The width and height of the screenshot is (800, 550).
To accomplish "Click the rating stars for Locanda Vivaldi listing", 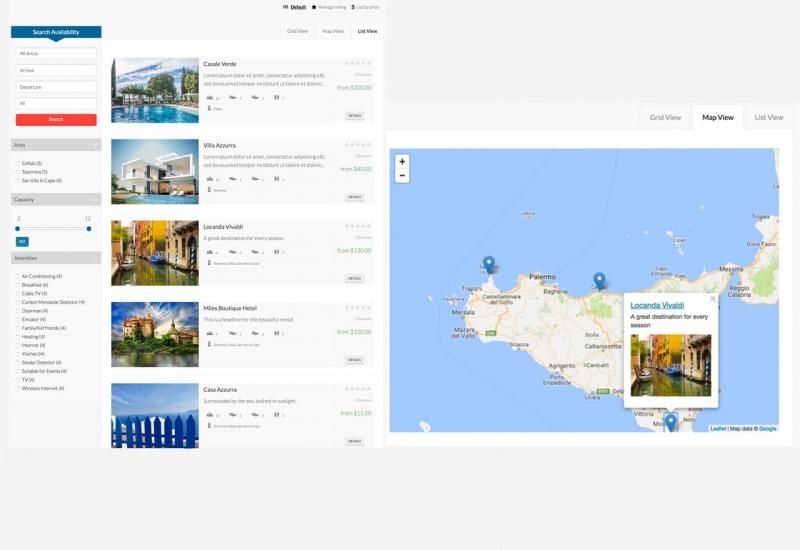I will click(x=358, y=226).
